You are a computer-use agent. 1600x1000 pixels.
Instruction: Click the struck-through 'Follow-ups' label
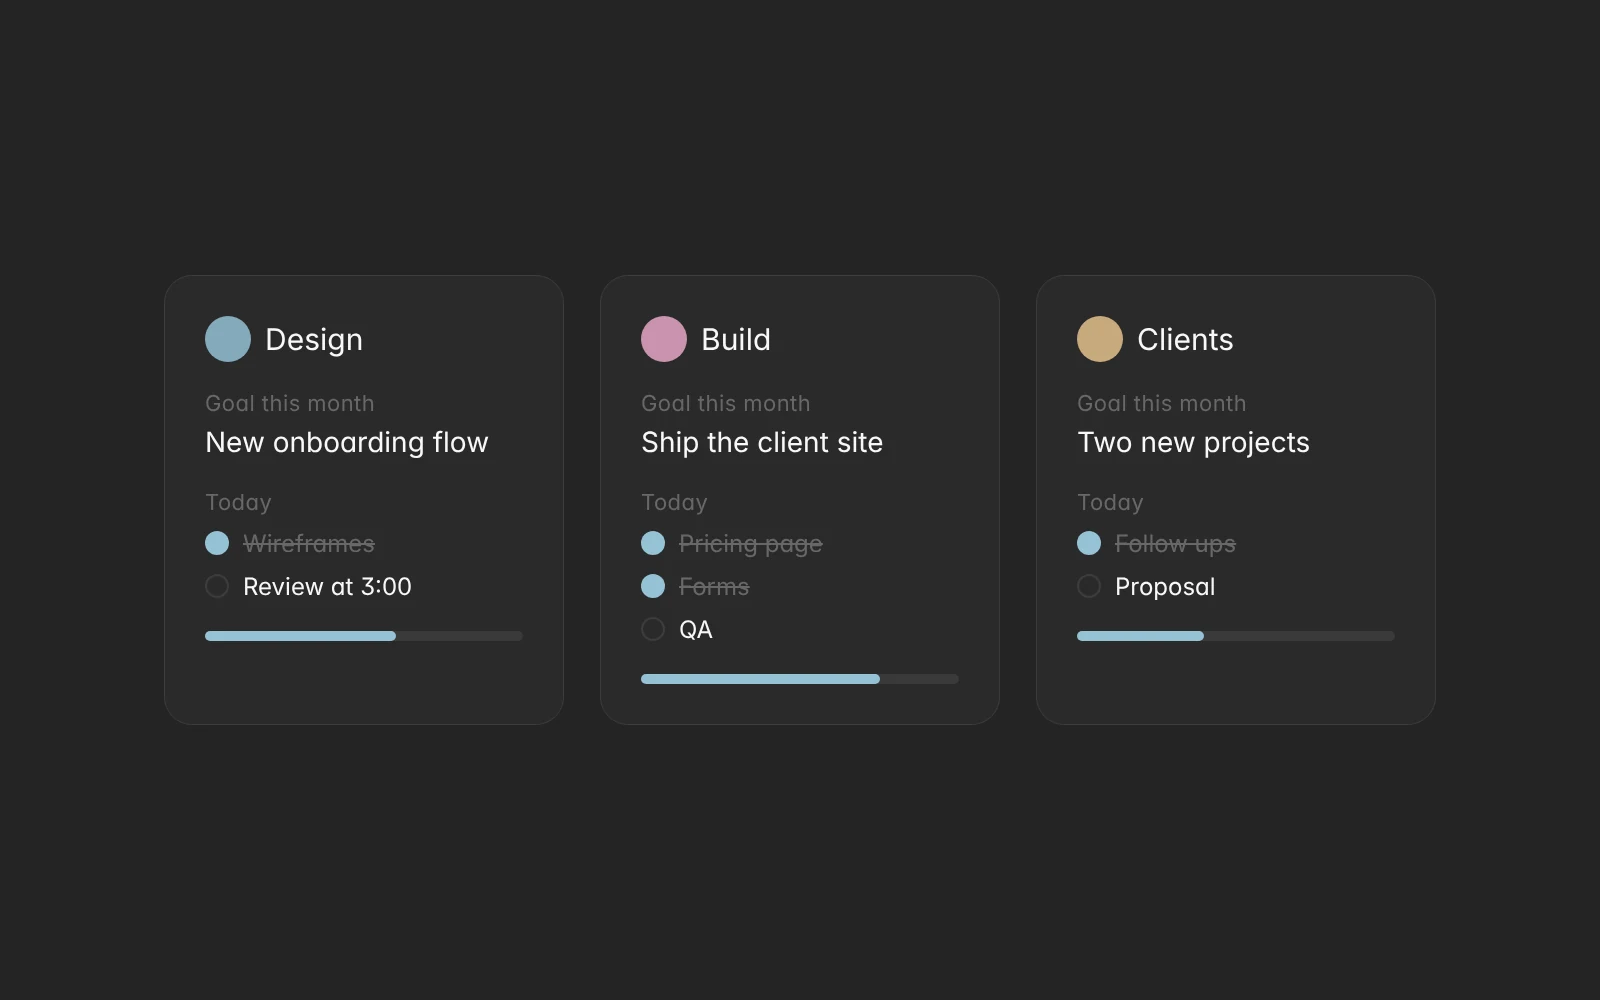point(1175,544)
